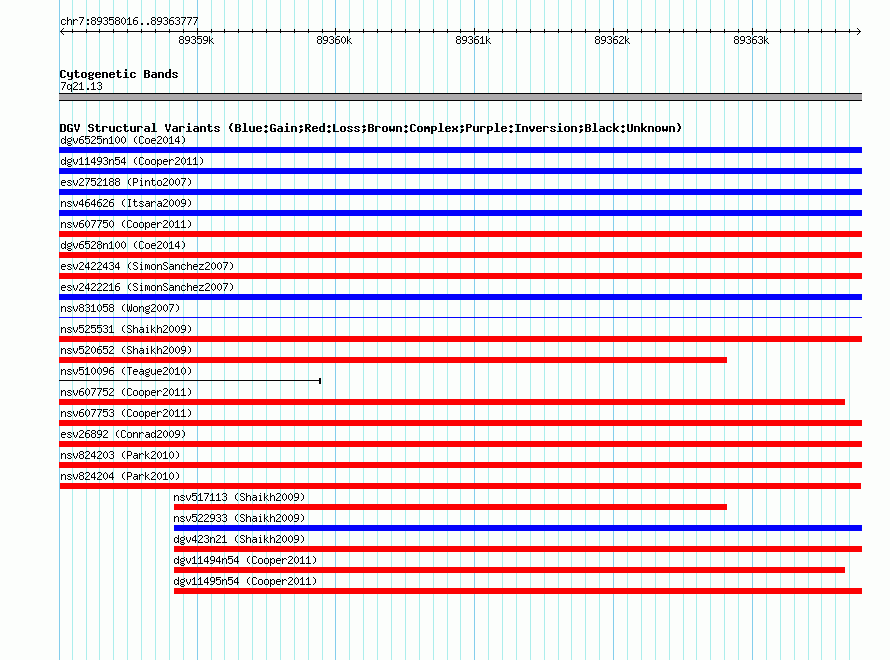This screenshot has height=660, width=890.
Task: Click the nsv522933 (Shaikh2009) label
Action: (239, 518)
